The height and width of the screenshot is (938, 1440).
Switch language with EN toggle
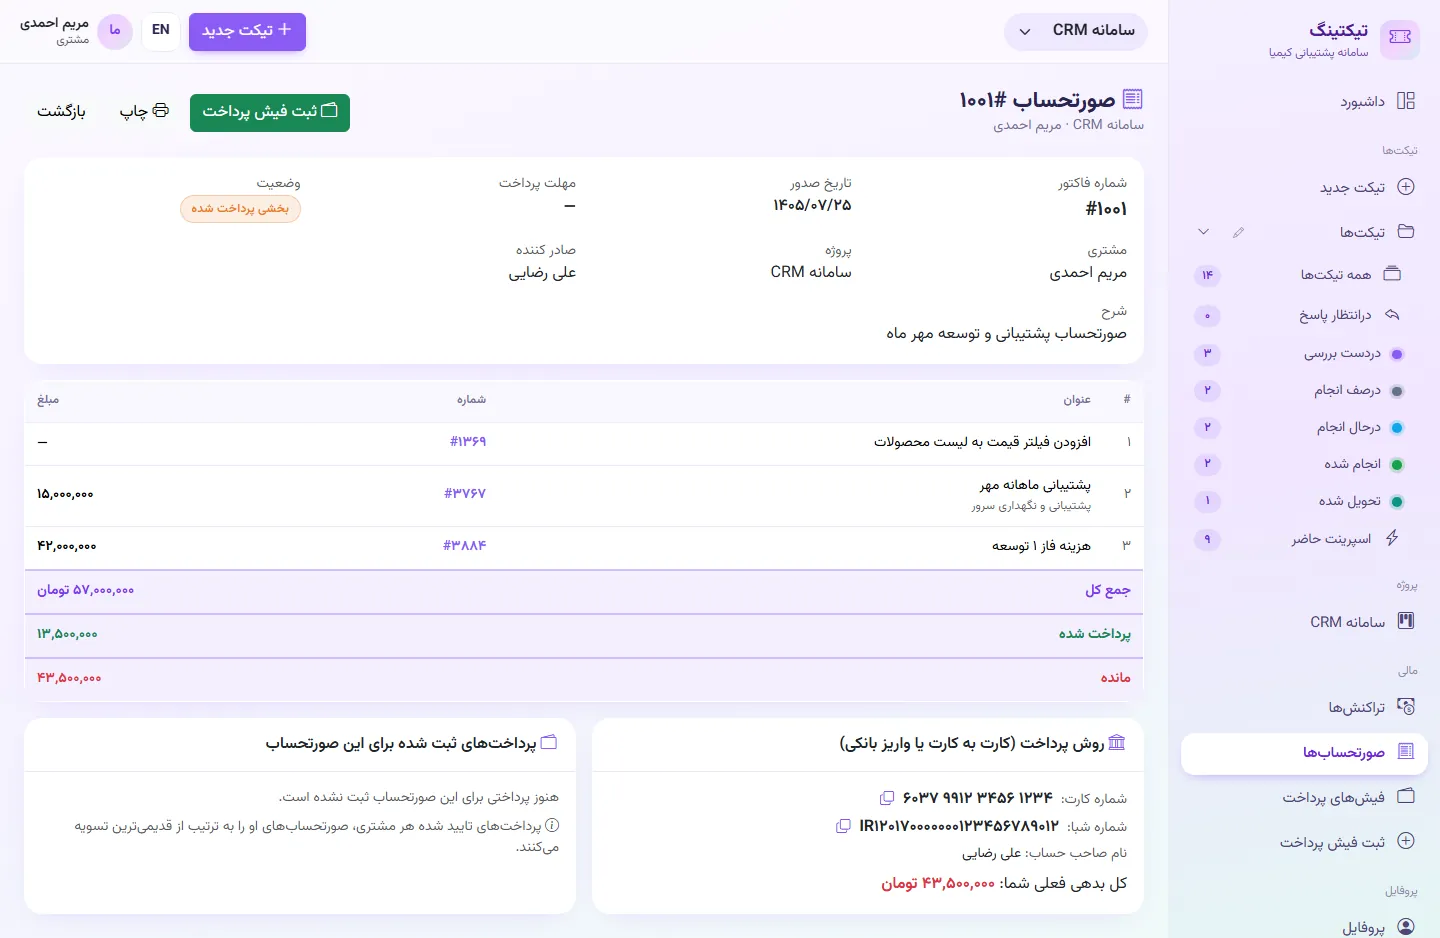click(161, 30)
